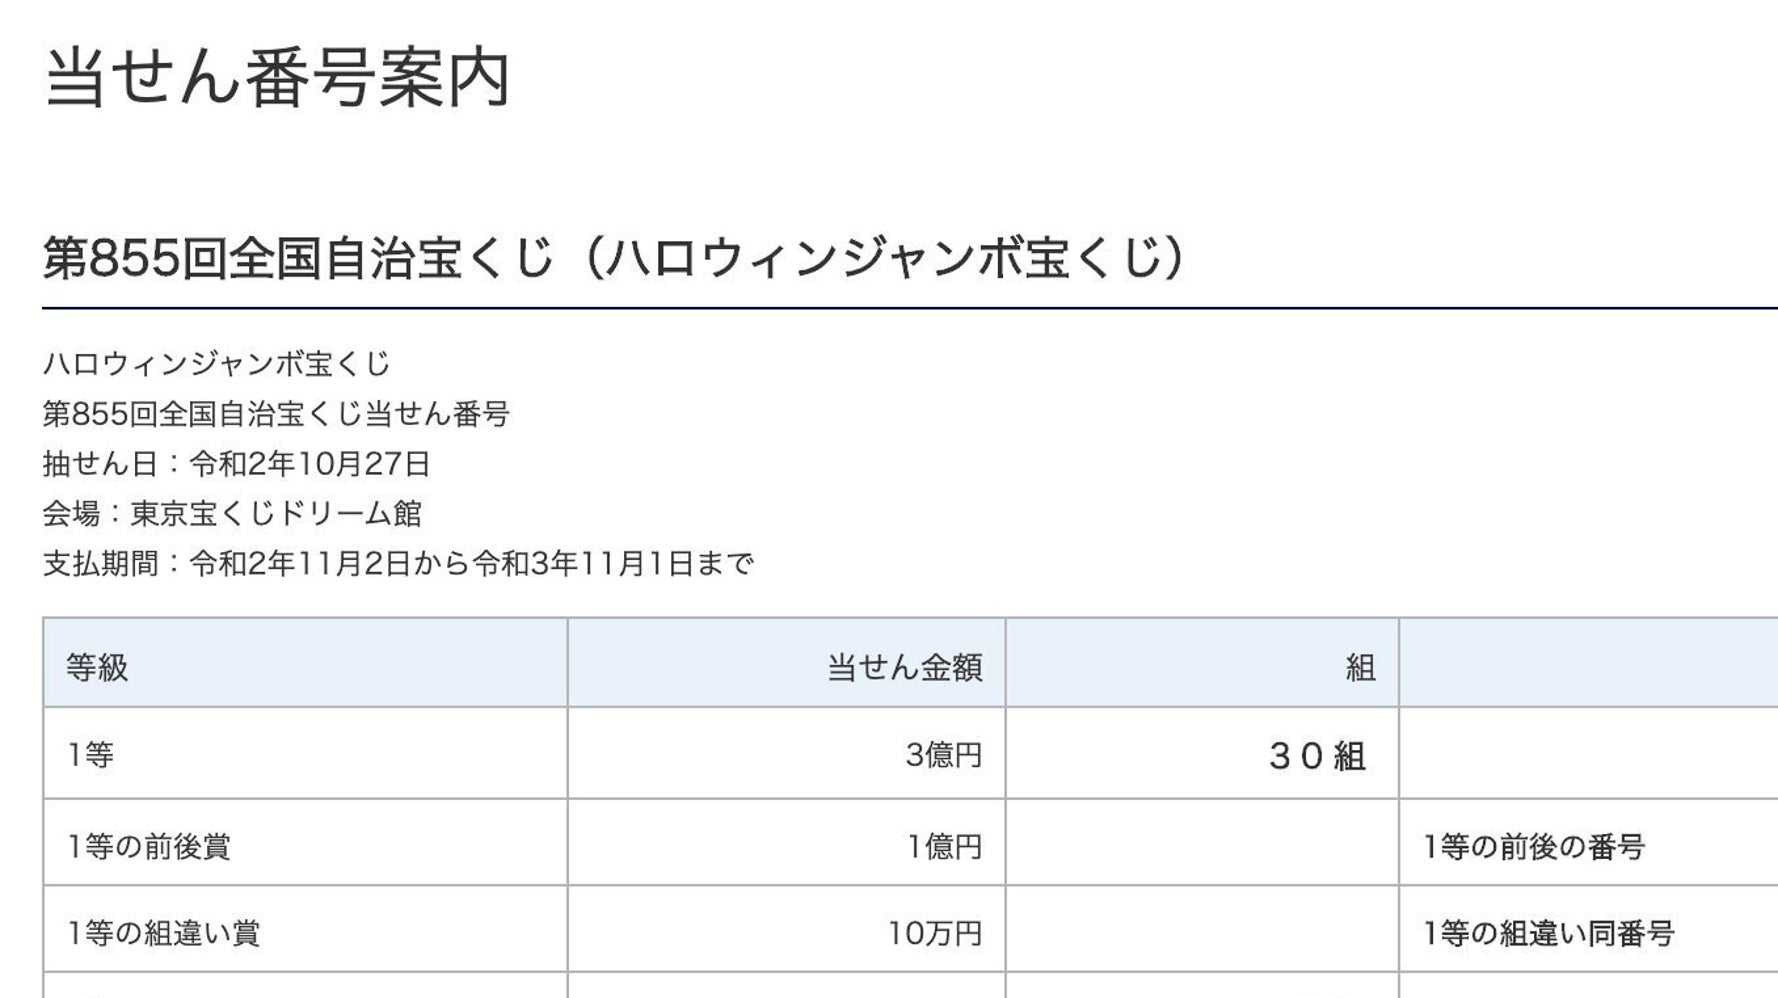Click the 当せん番号案内 page heading
This screenshot has width=1778, height=998.
tap(278, 78)
